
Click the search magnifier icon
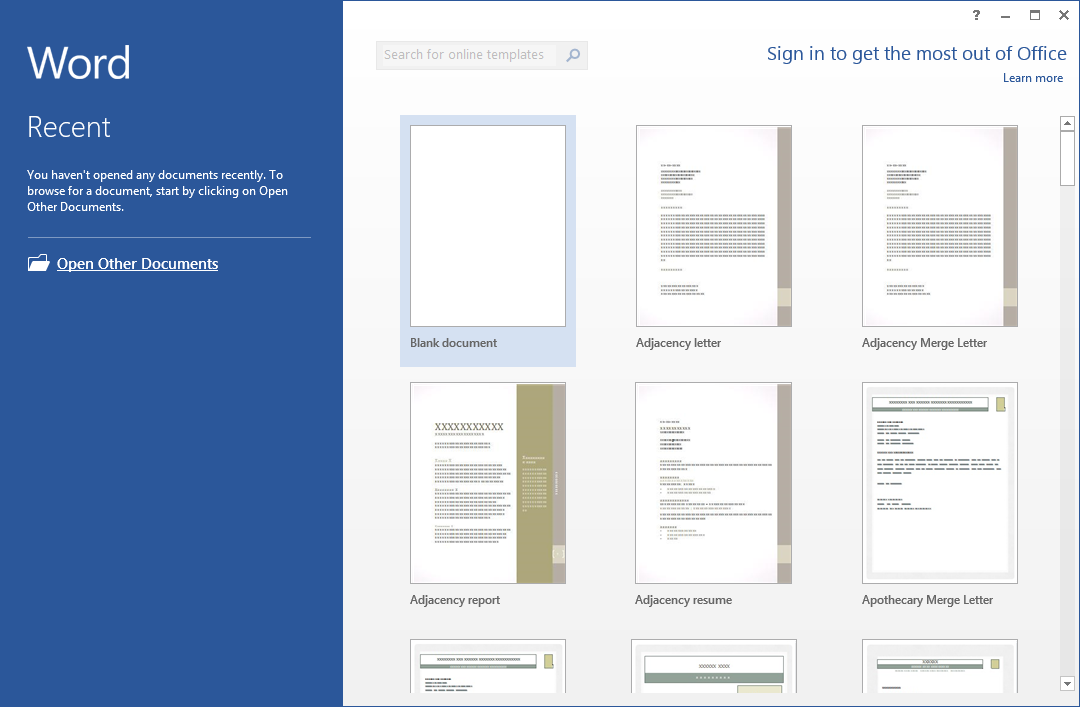coord(572,55)
